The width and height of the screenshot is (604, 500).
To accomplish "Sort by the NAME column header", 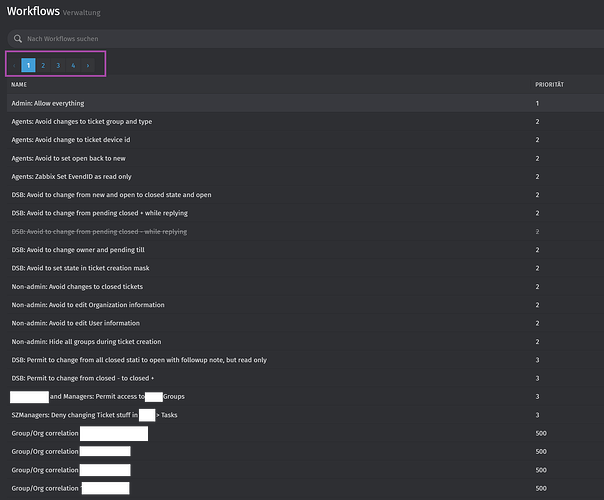I will (18, 85).
